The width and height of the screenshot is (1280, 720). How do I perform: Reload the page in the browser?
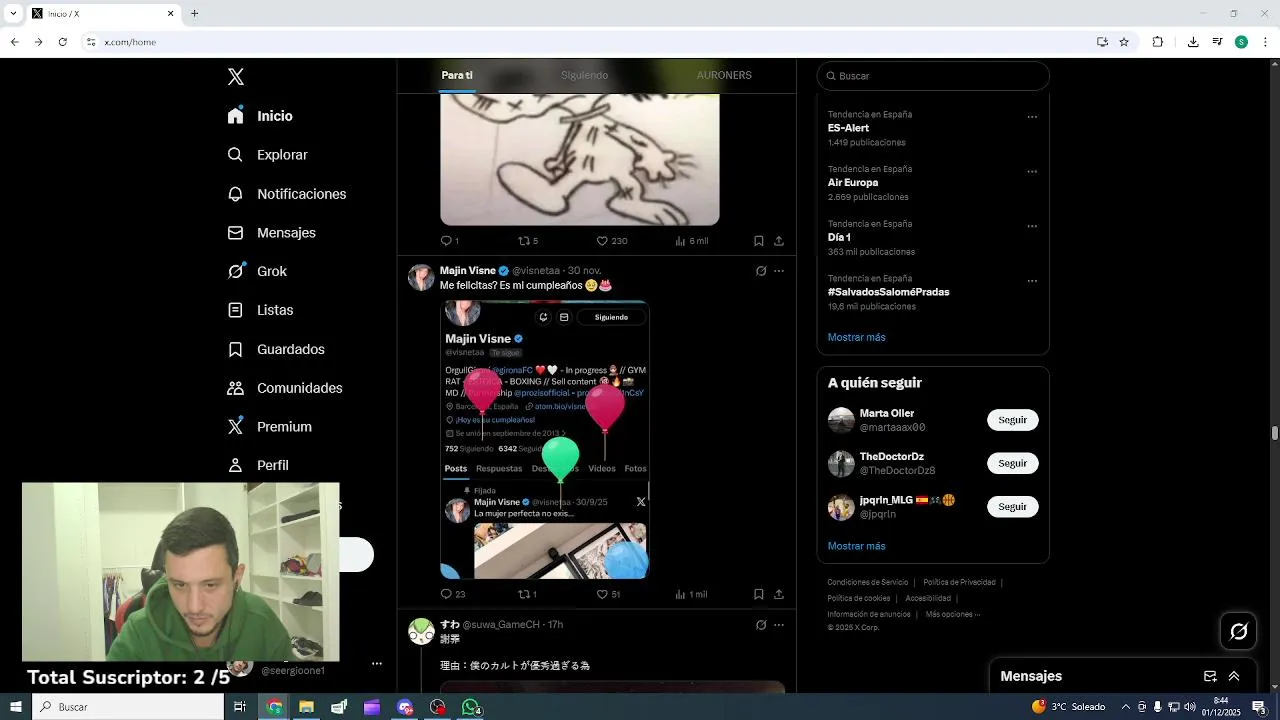click(62, 42)
